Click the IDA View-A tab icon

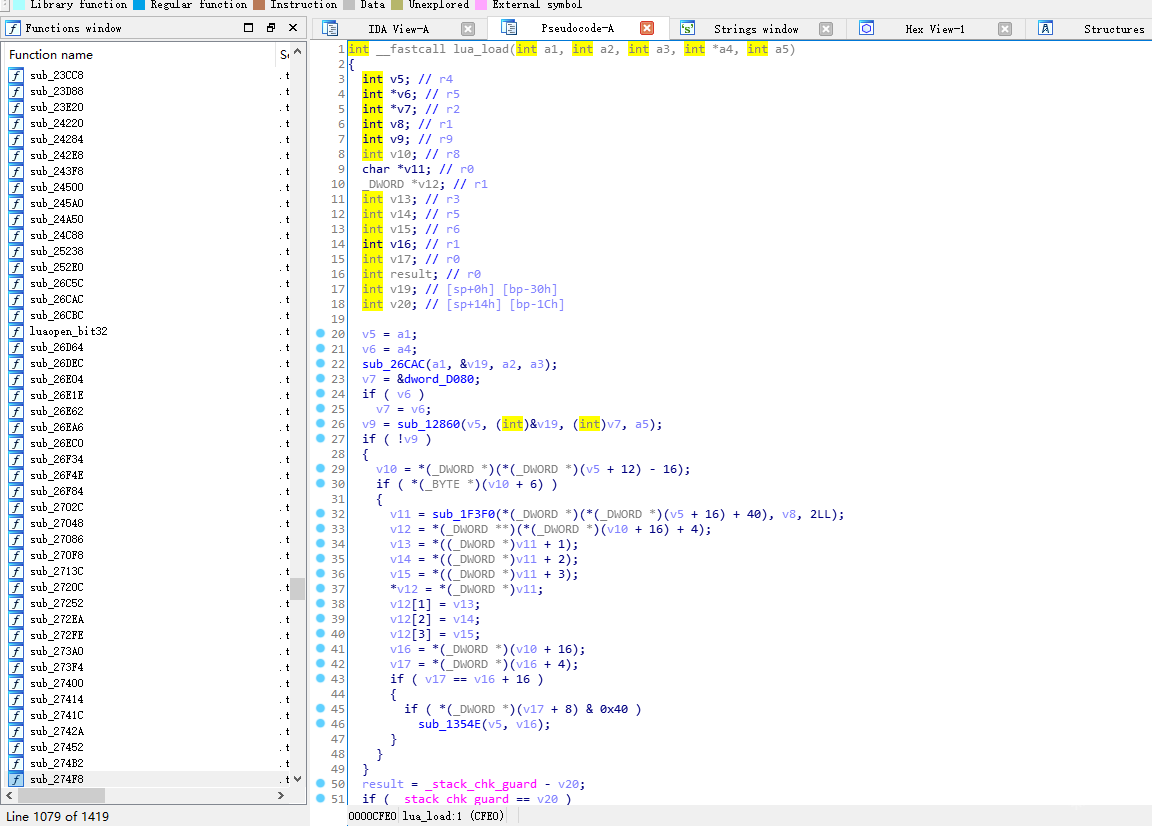[330, 29]
